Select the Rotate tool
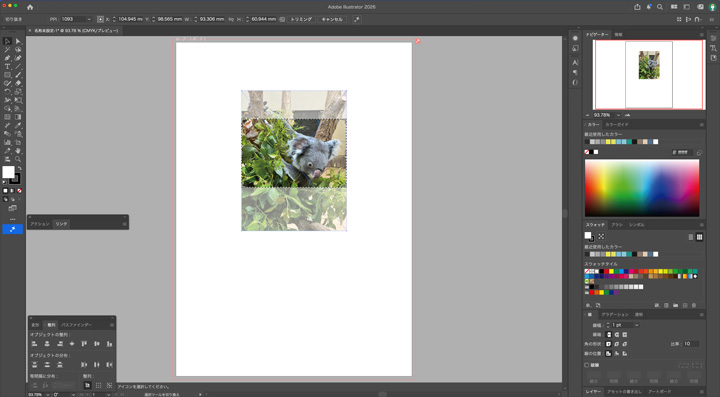Viewport: 720px width, 397px height. coord(7,91)
